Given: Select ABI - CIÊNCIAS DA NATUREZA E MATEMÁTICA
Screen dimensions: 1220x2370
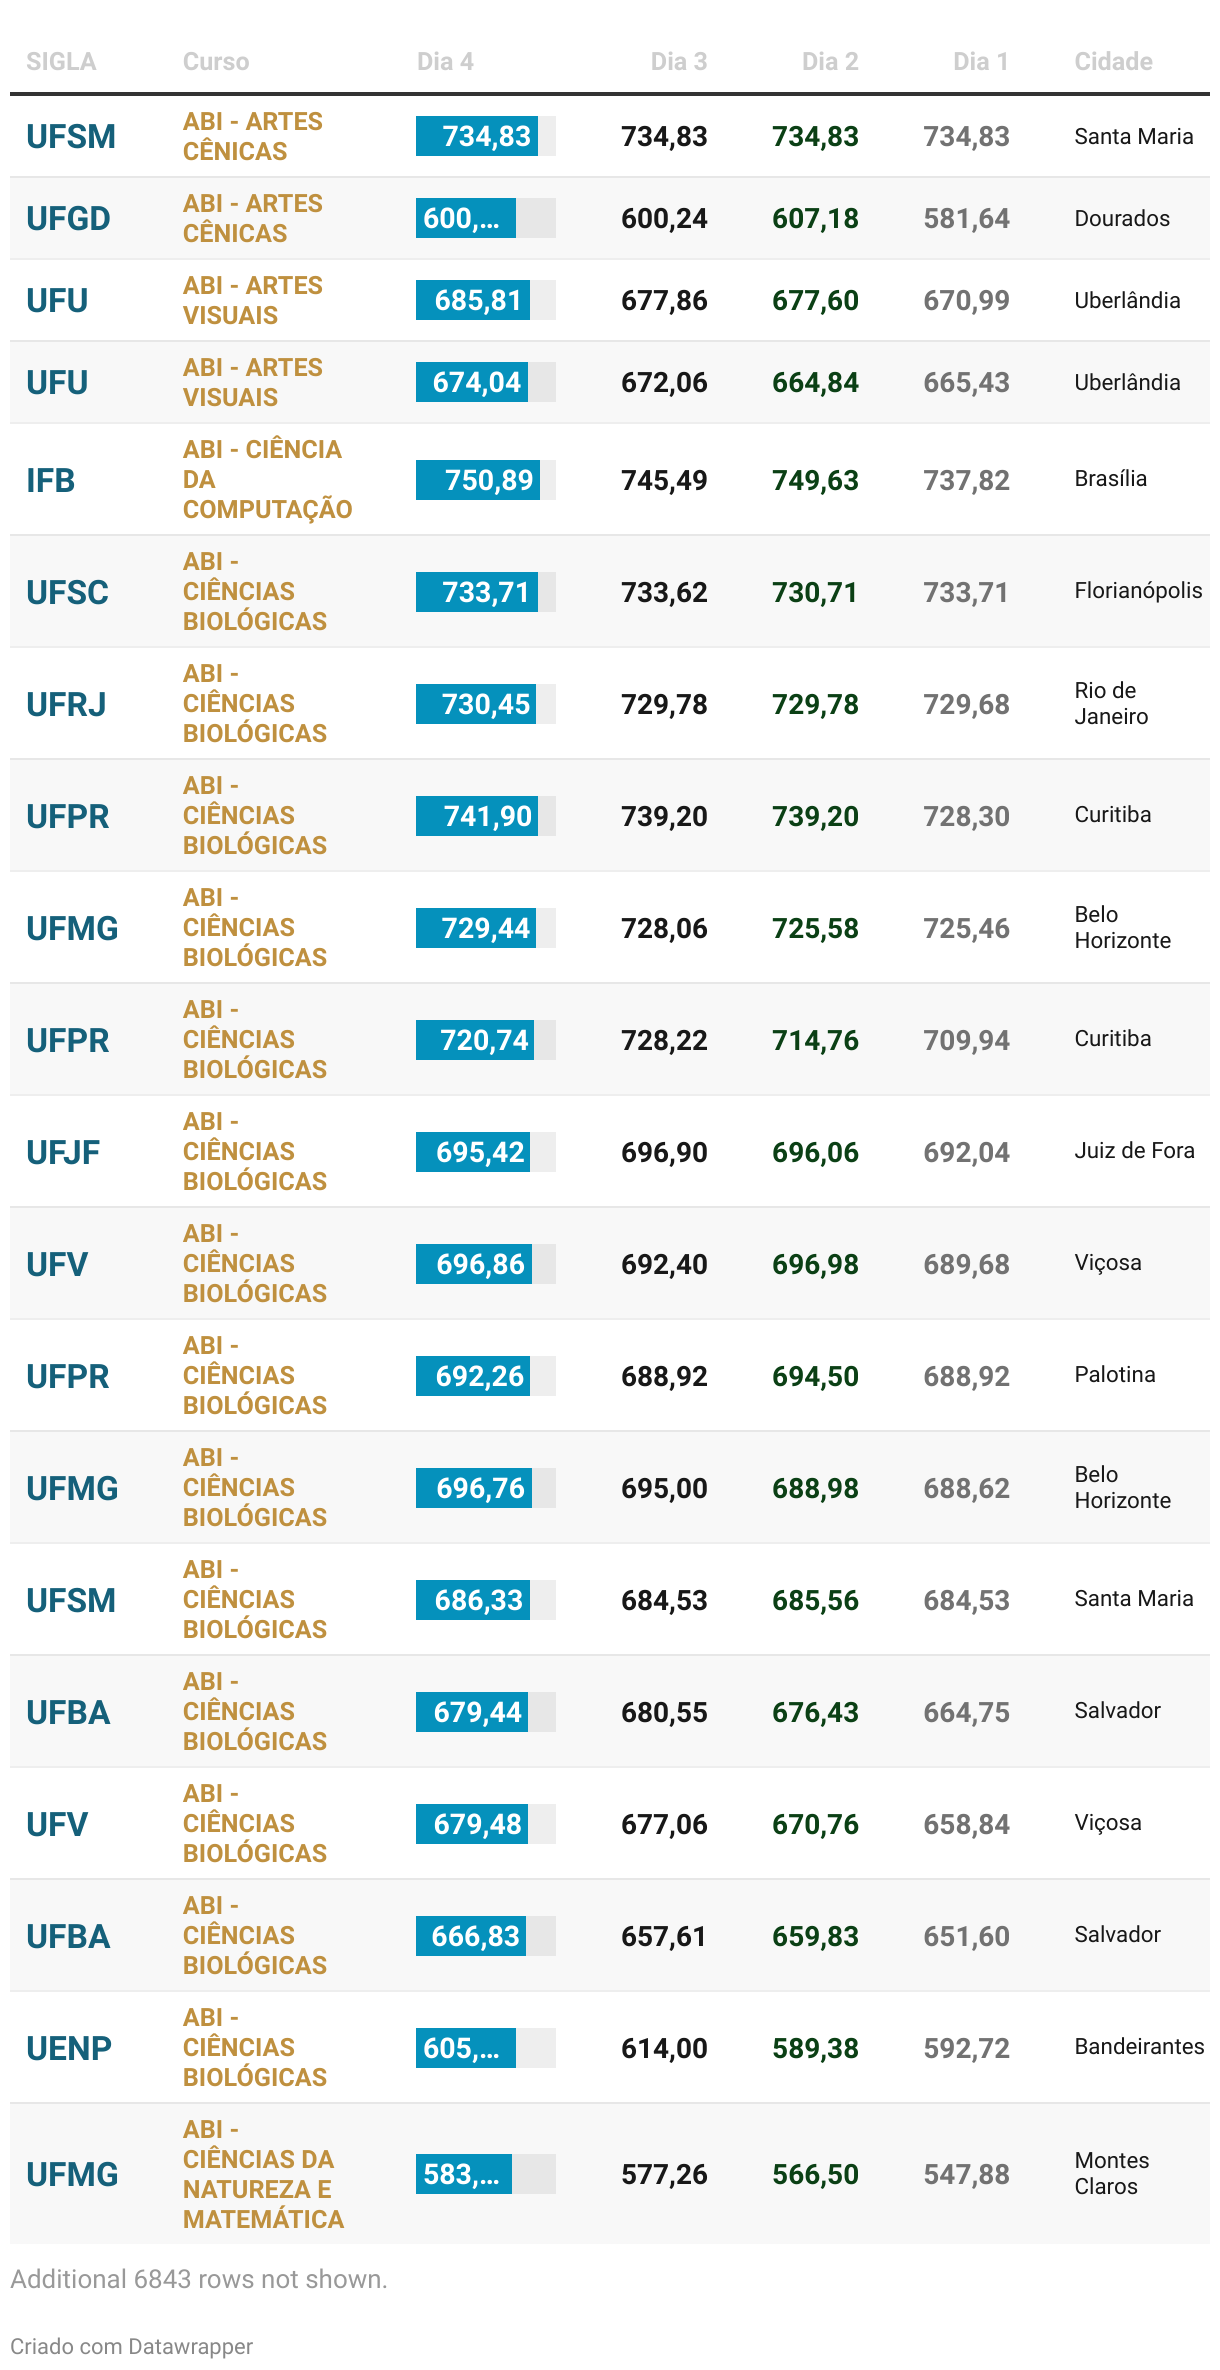Looking at the screenshot, I should (x=263, y=2174).
